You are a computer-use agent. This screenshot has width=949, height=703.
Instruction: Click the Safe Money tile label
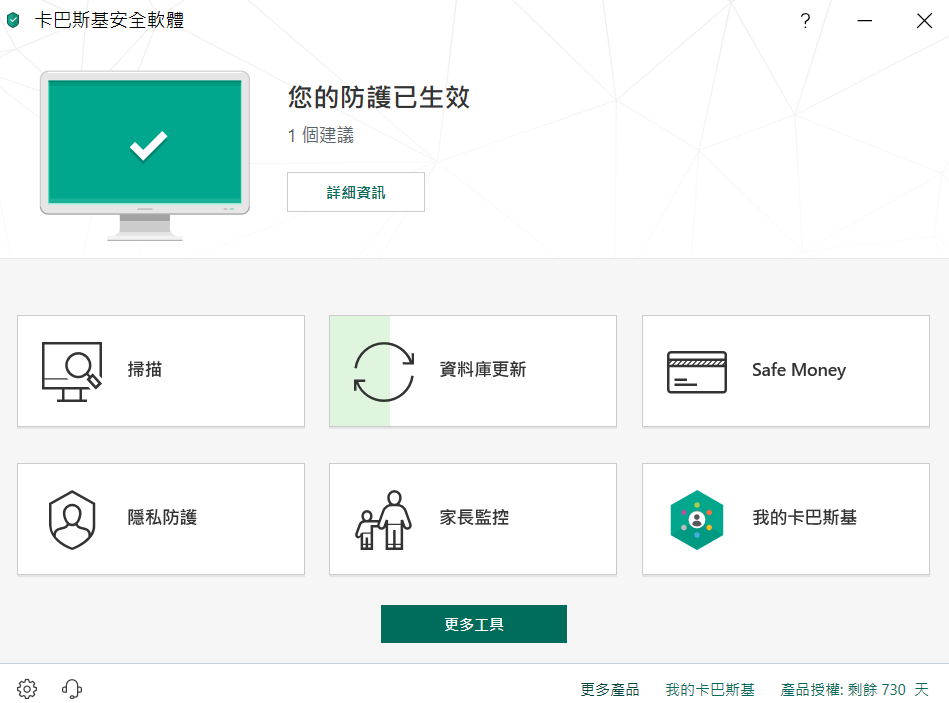[799, 370]
